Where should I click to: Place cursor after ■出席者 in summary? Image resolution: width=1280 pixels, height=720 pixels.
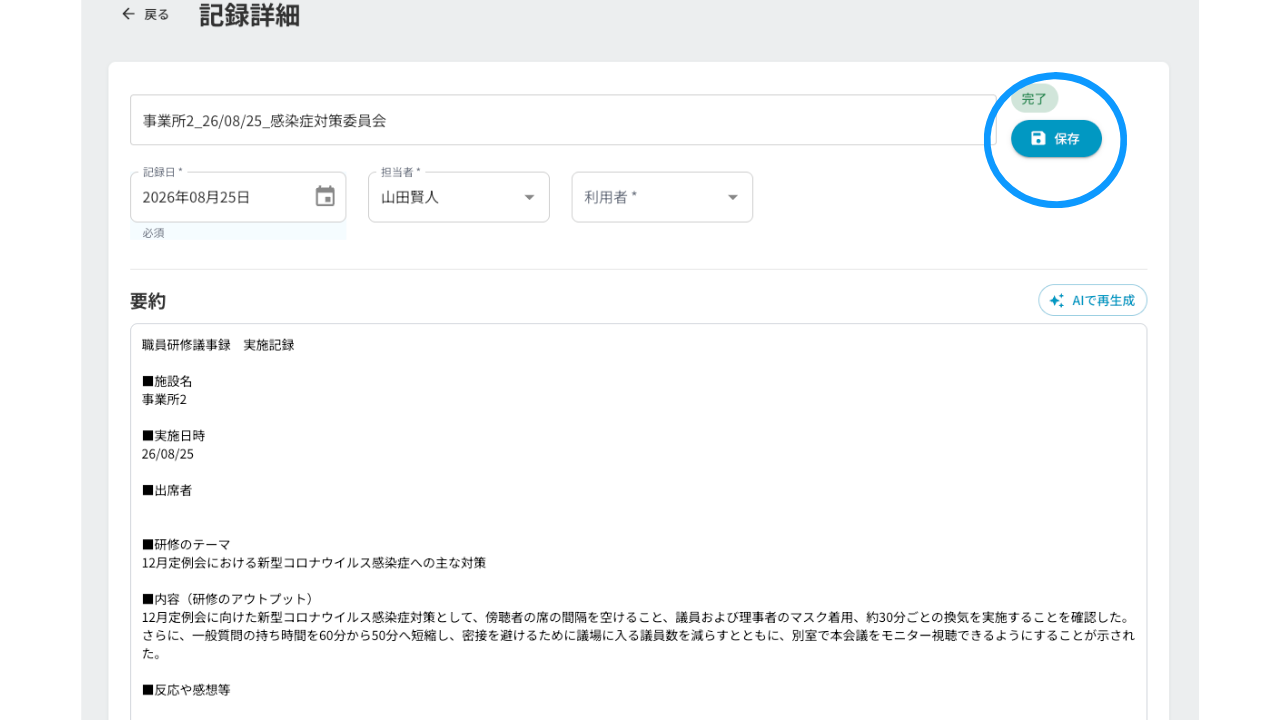pos(194,490)
